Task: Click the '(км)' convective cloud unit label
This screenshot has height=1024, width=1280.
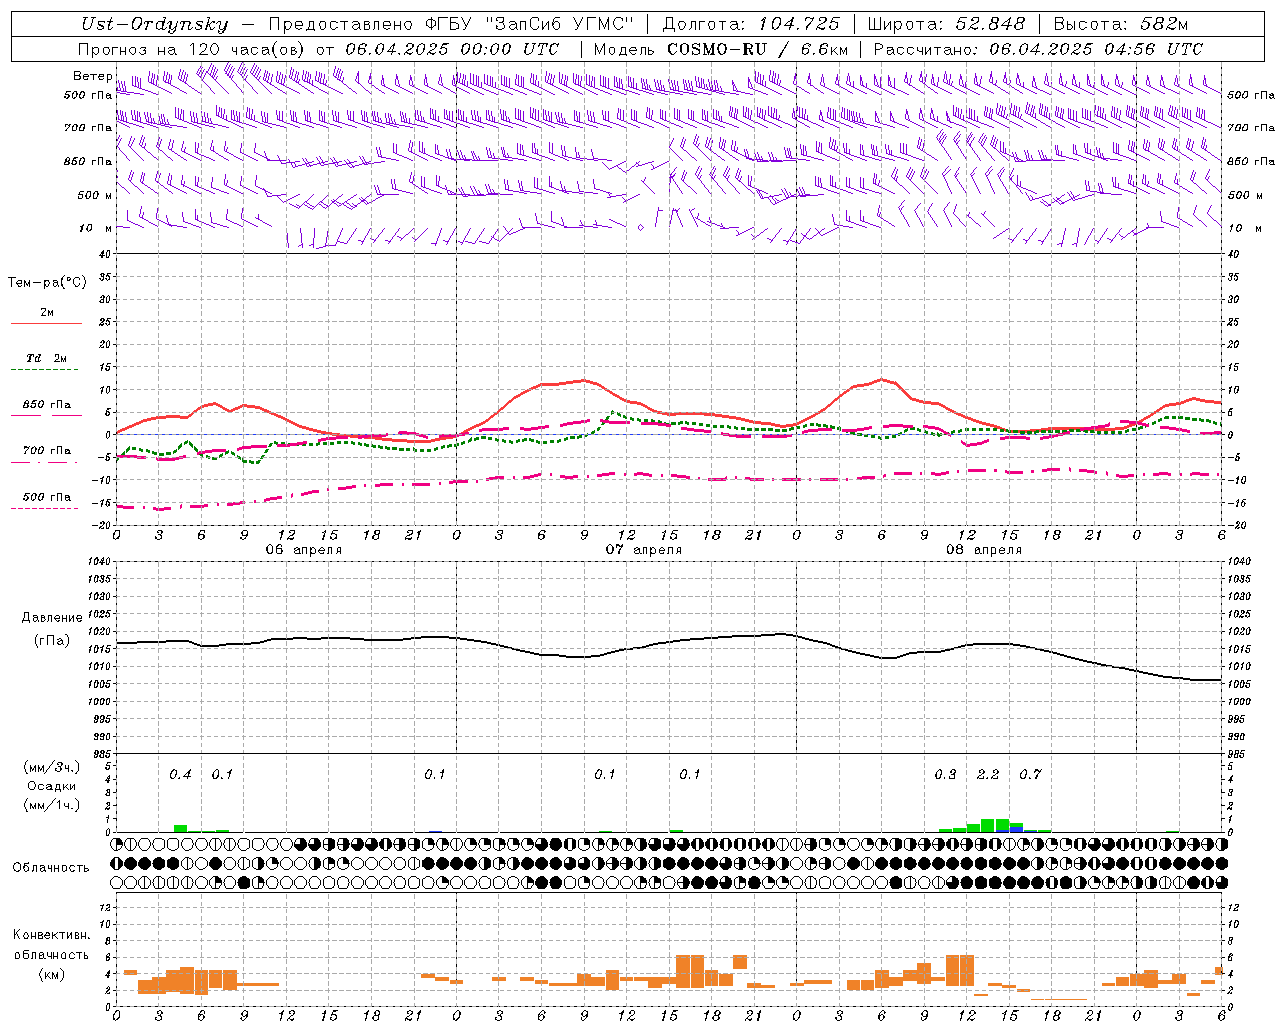Action: point(52,974)
